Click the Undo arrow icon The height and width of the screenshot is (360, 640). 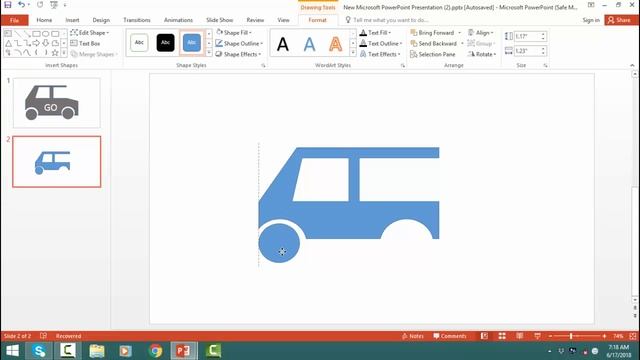click(x=21, y=5)
